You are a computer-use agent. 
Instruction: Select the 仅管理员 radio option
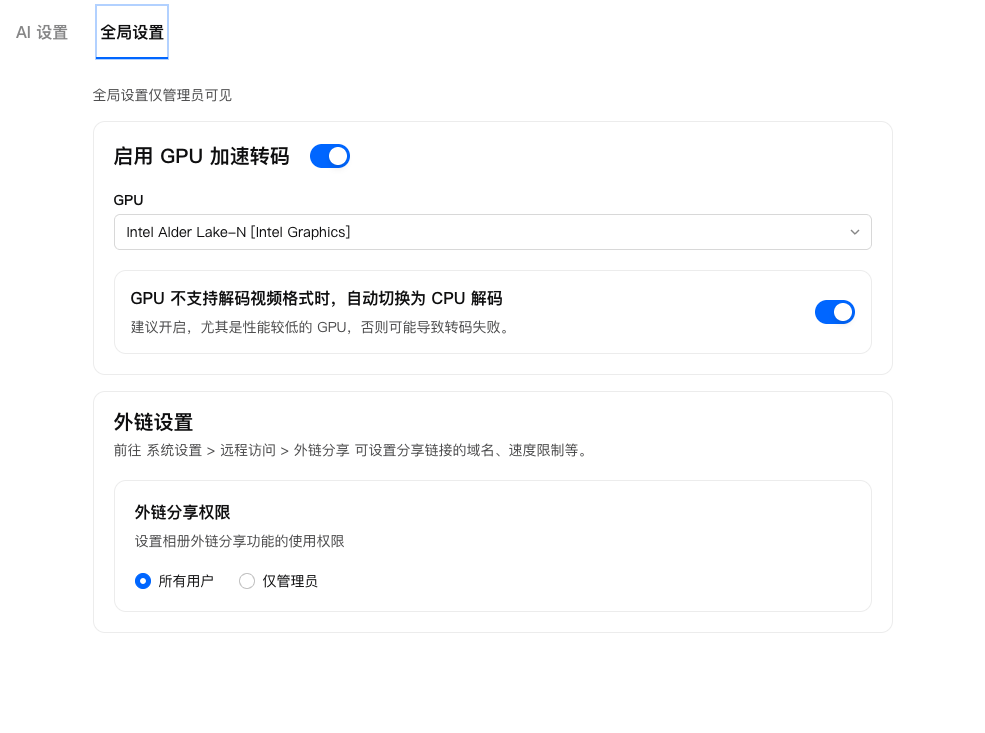(x=246, y=581)
